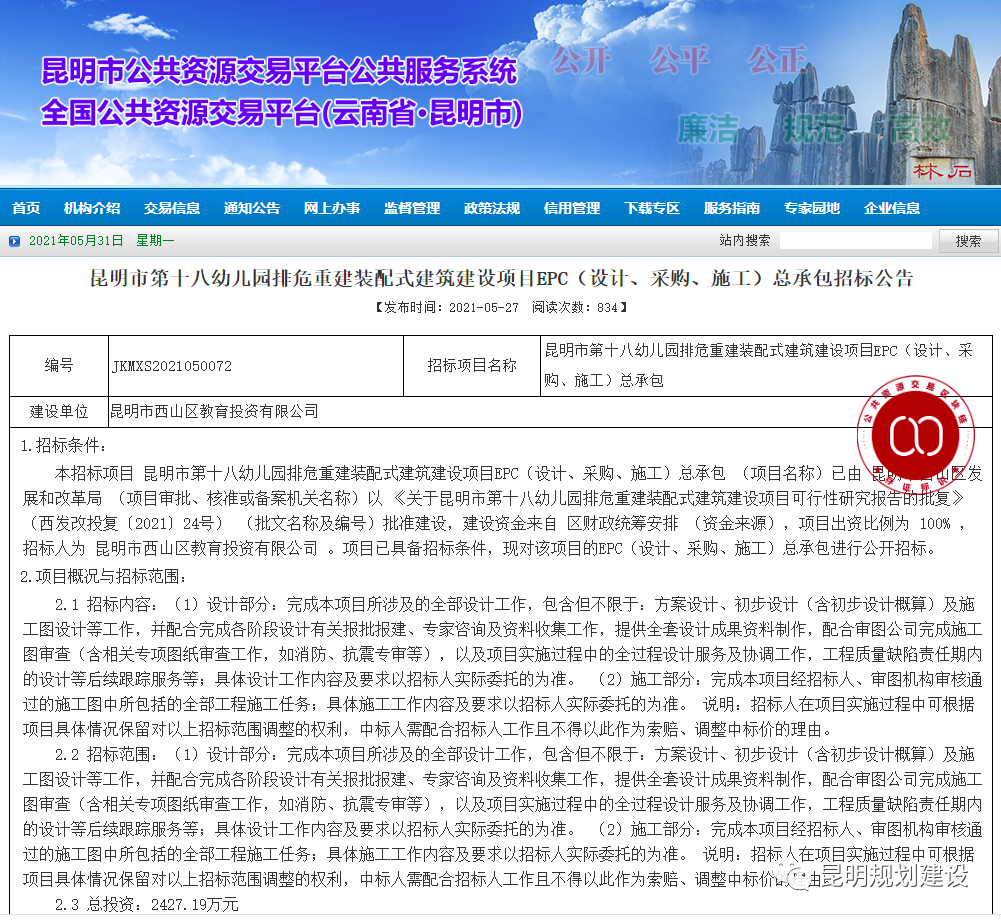
Task: Open the 服务指南 navigation item
Action: (731, 208)
